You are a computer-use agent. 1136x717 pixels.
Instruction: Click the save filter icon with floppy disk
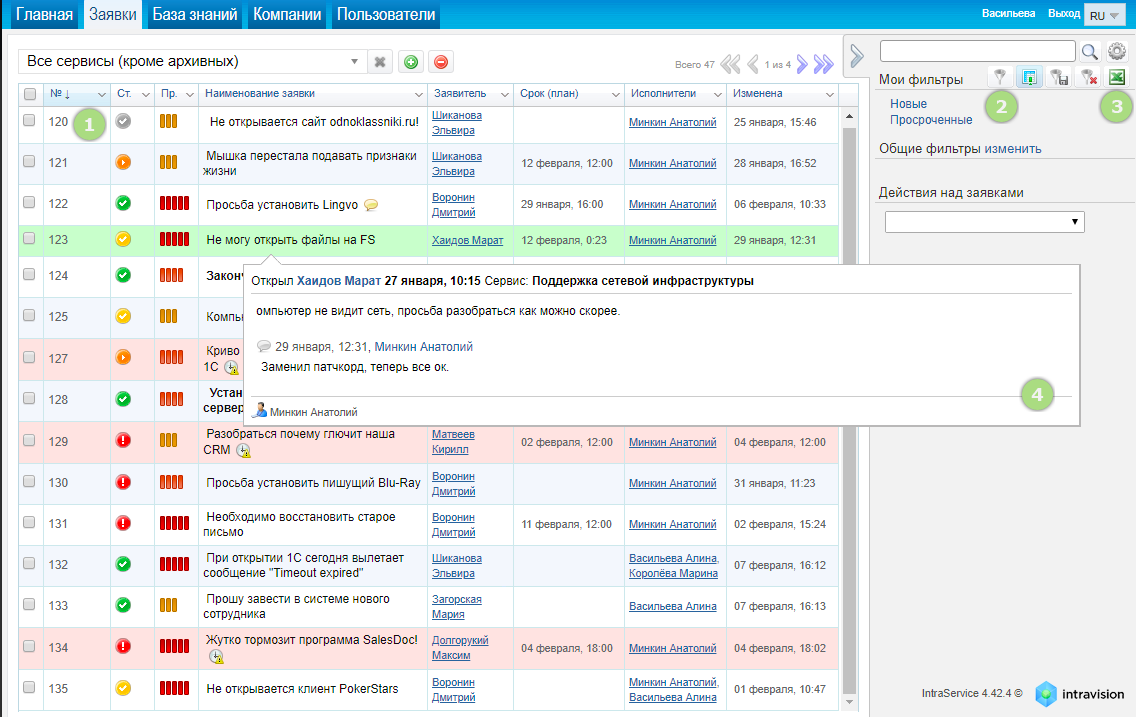1058,78
